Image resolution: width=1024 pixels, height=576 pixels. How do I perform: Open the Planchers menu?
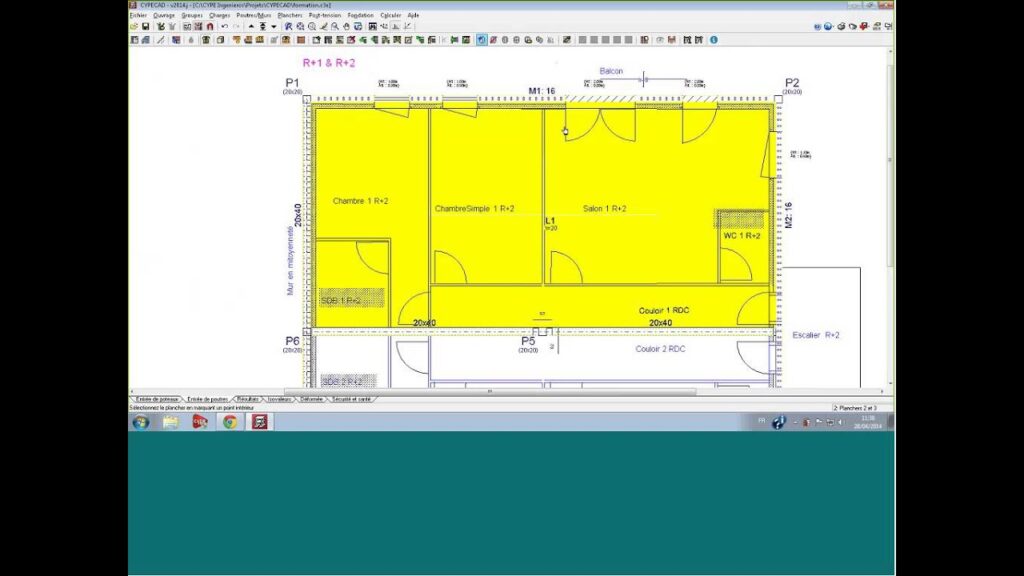[x=289, y=15]
